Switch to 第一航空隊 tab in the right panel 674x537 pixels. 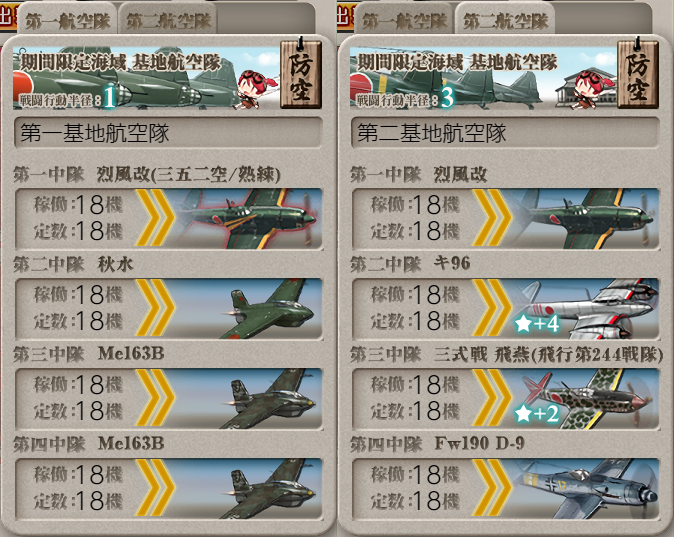pos(404,20)
